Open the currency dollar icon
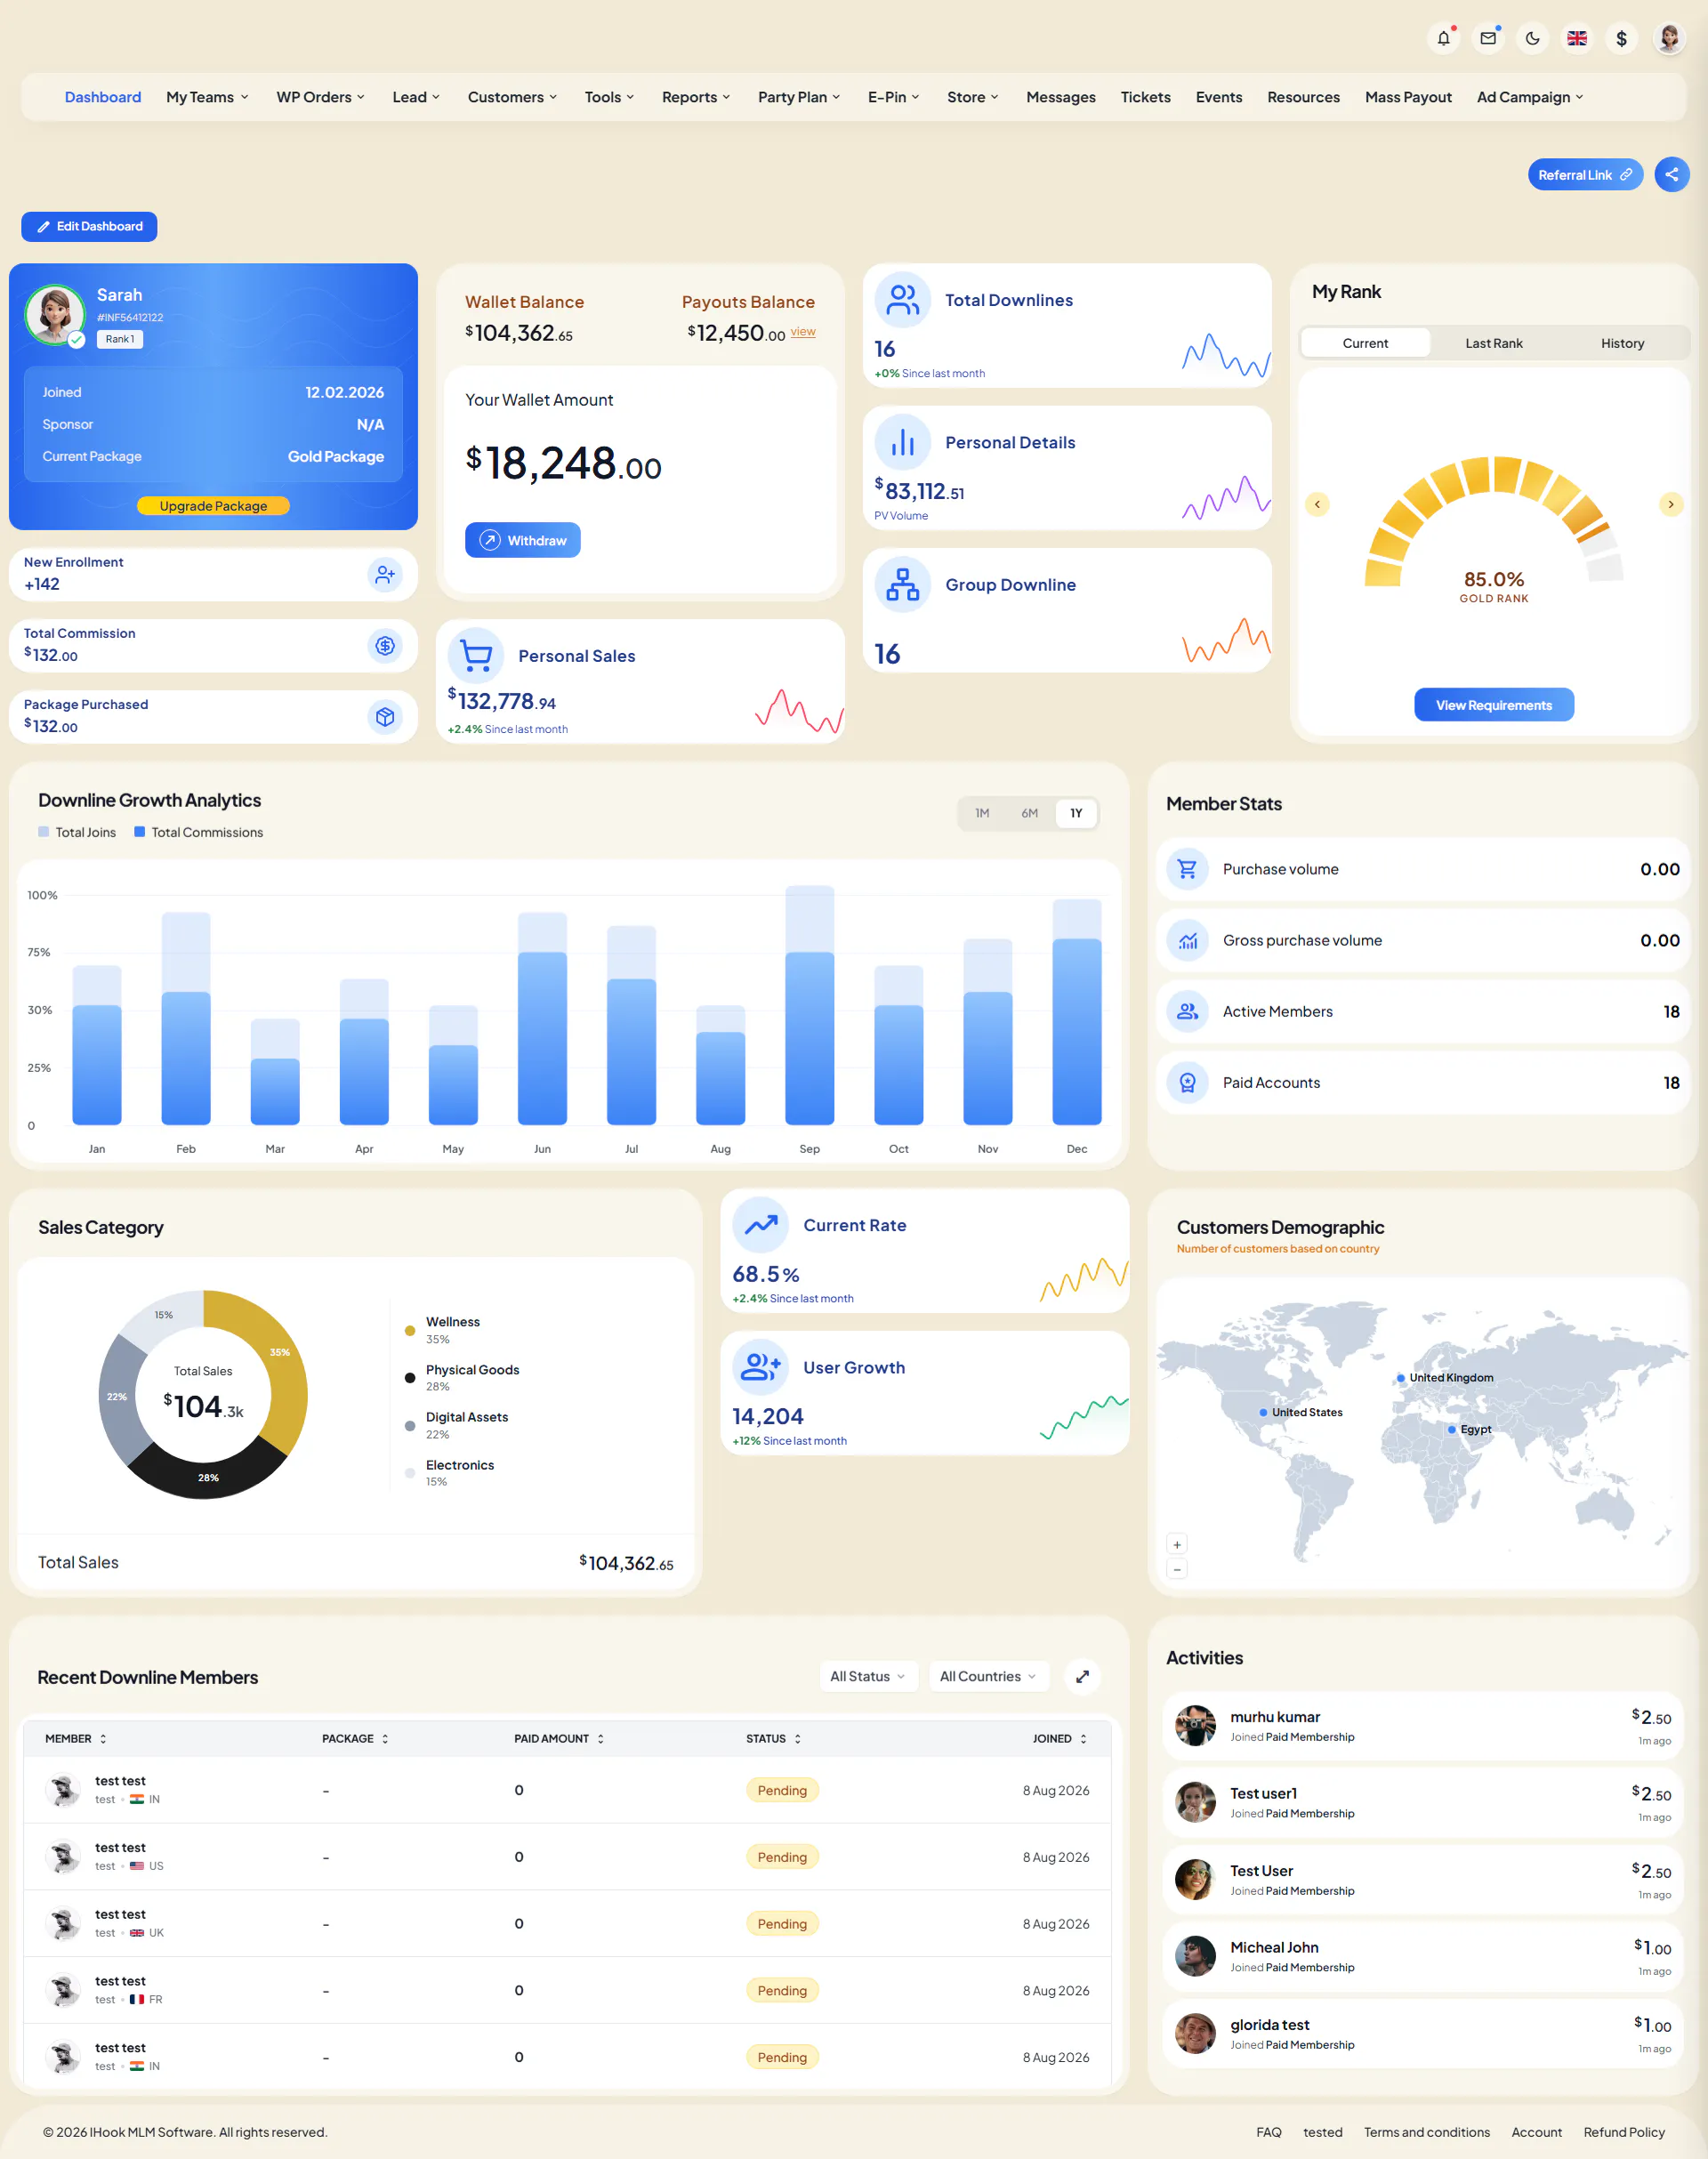Image resolution: width=1708 pixels, height=2159 pixels. pyautogui.click(x=1621, y=38)
